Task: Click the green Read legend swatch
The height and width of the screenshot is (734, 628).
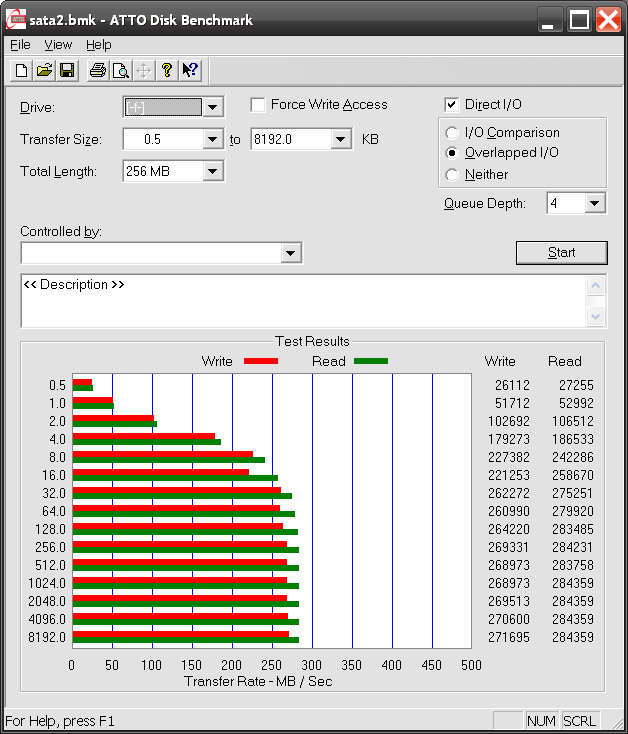Action: 371,361
